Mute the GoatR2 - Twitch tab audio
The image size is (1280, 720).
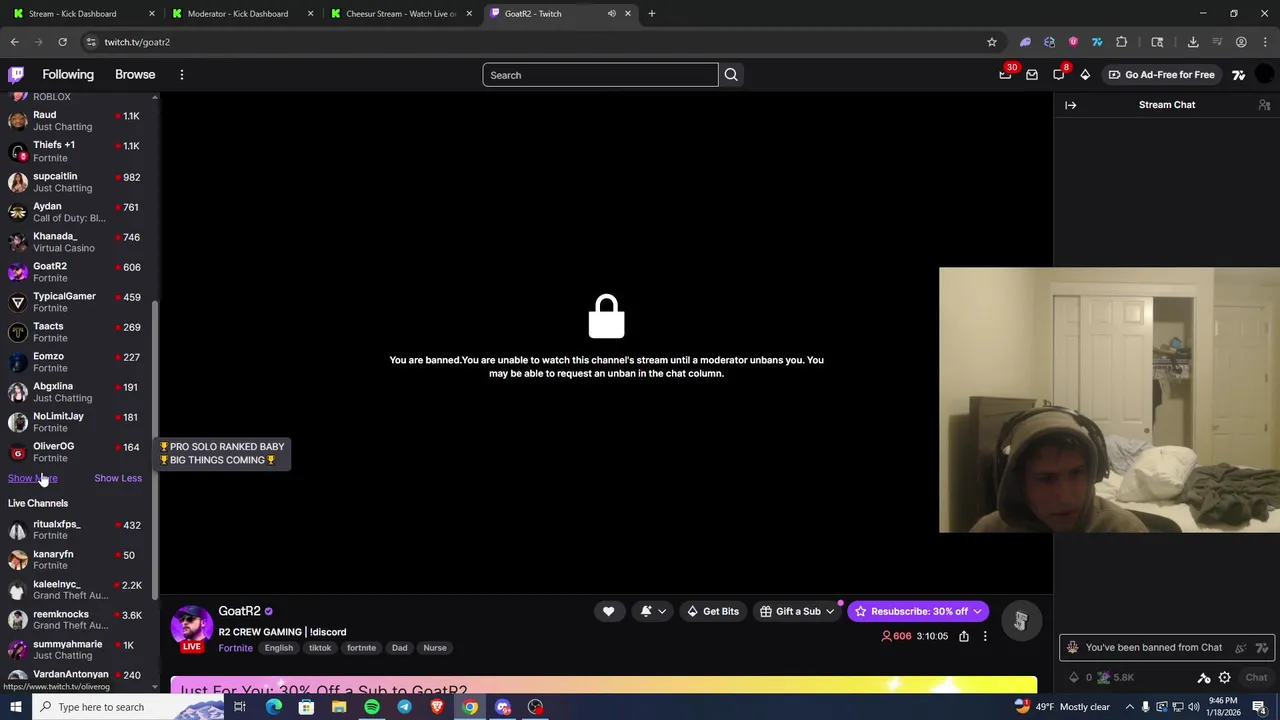pyautogui.click(x=611, y=14)
